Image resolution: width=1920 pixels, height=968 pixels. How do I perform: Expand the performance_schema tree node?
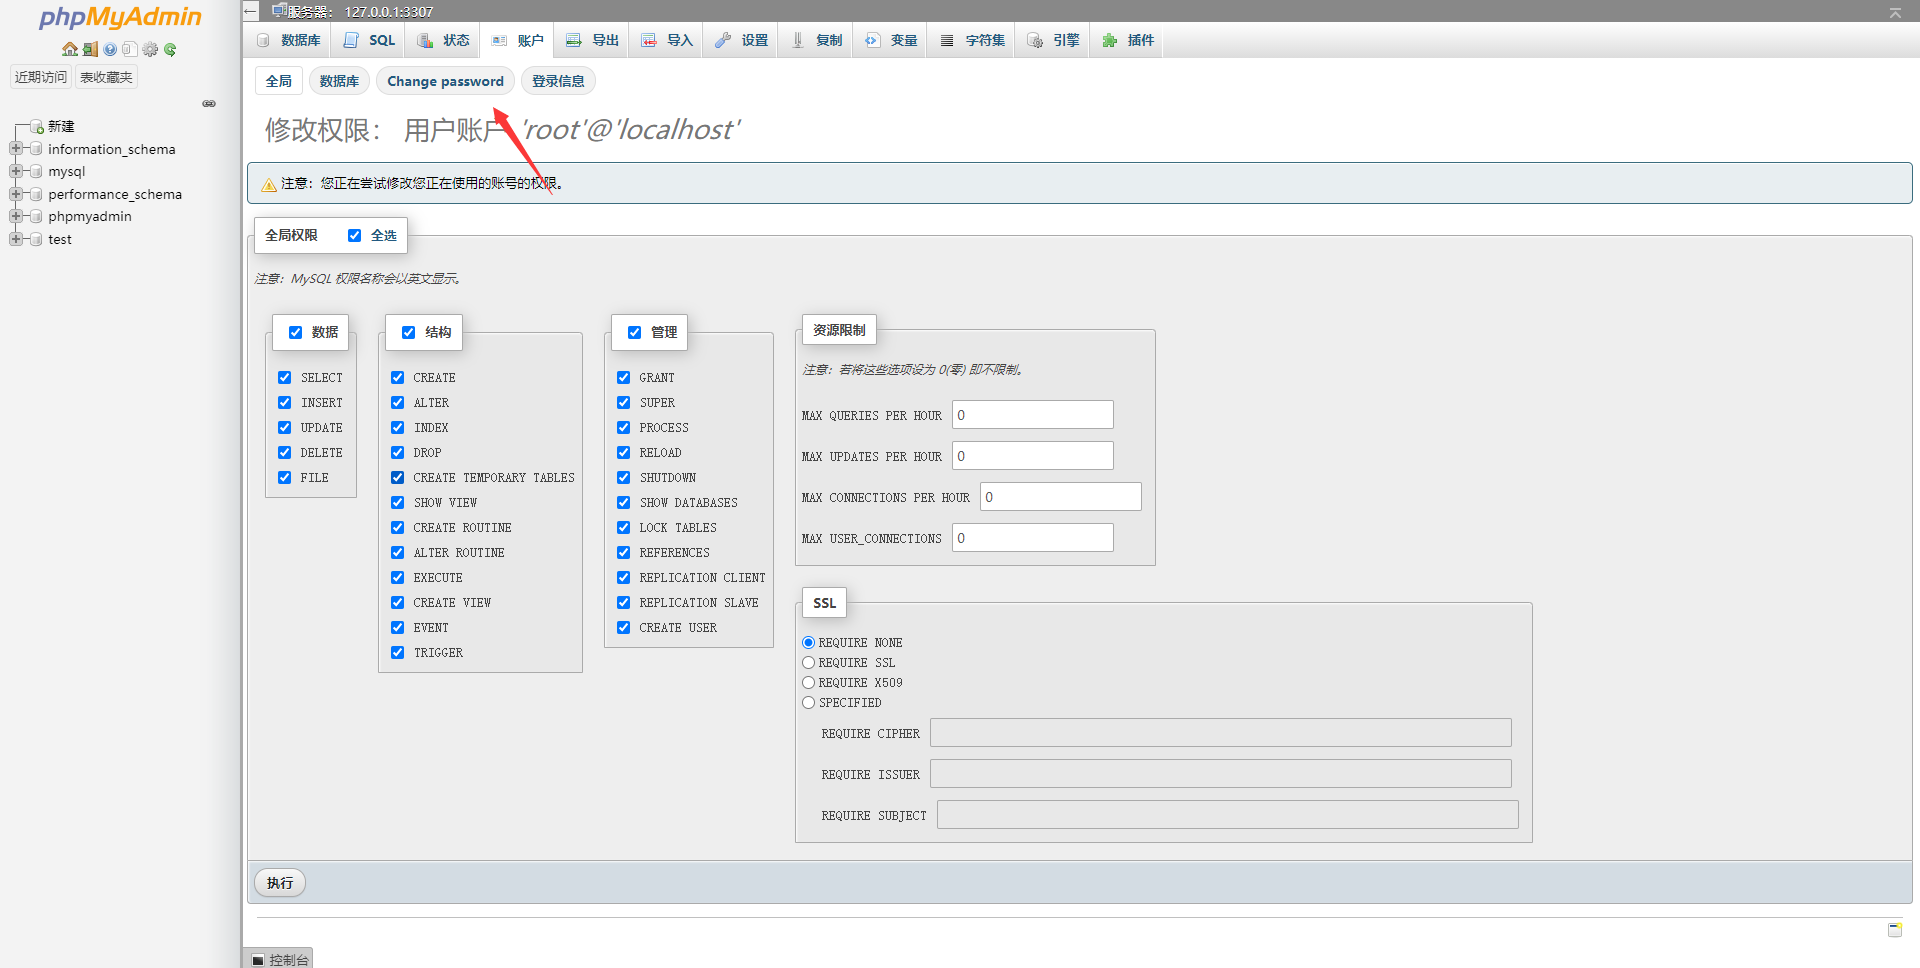click(15, 194)
